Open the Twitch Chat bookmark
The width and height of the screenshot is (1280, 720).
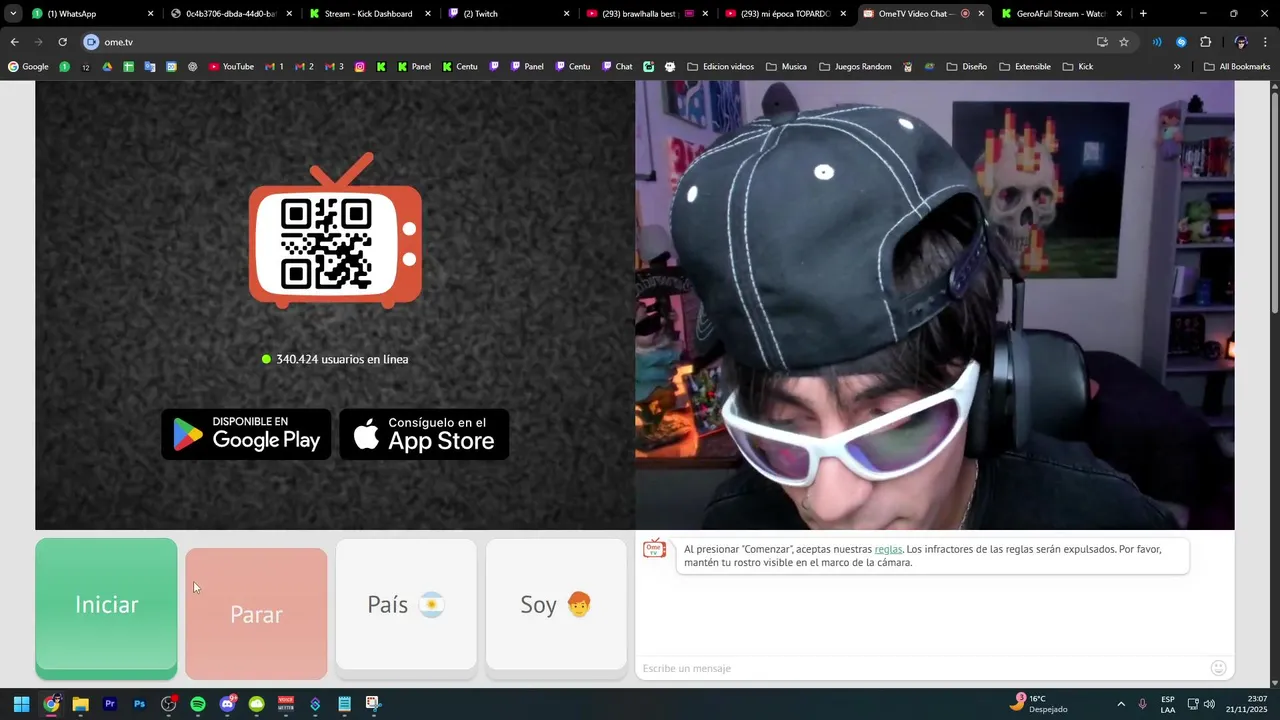click(x=616, y=67)
